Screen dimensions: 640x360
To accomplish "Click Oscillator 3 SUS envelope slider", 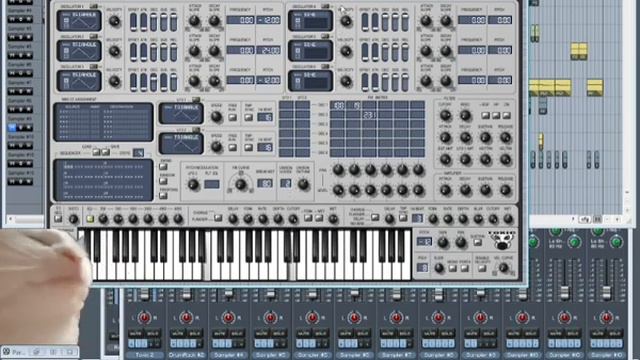I will coord(164,82).
